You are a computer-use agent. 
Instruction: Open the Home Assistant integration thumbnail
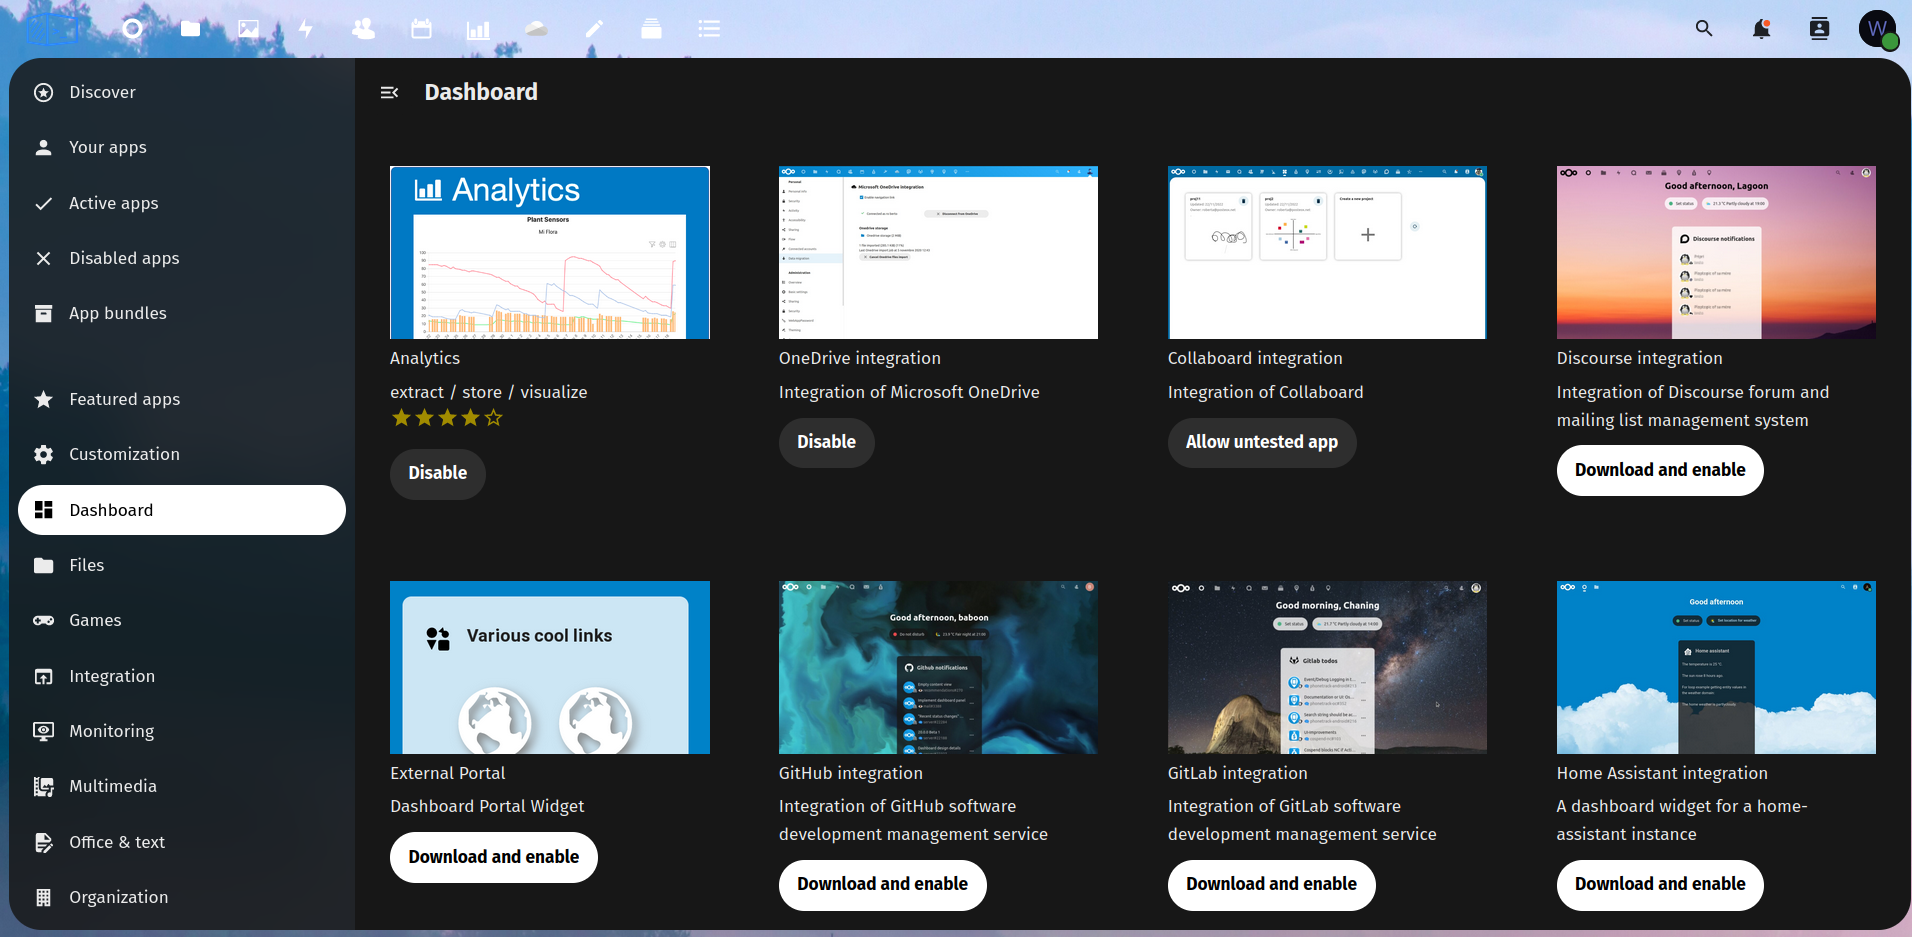(x=1716, y=667)
